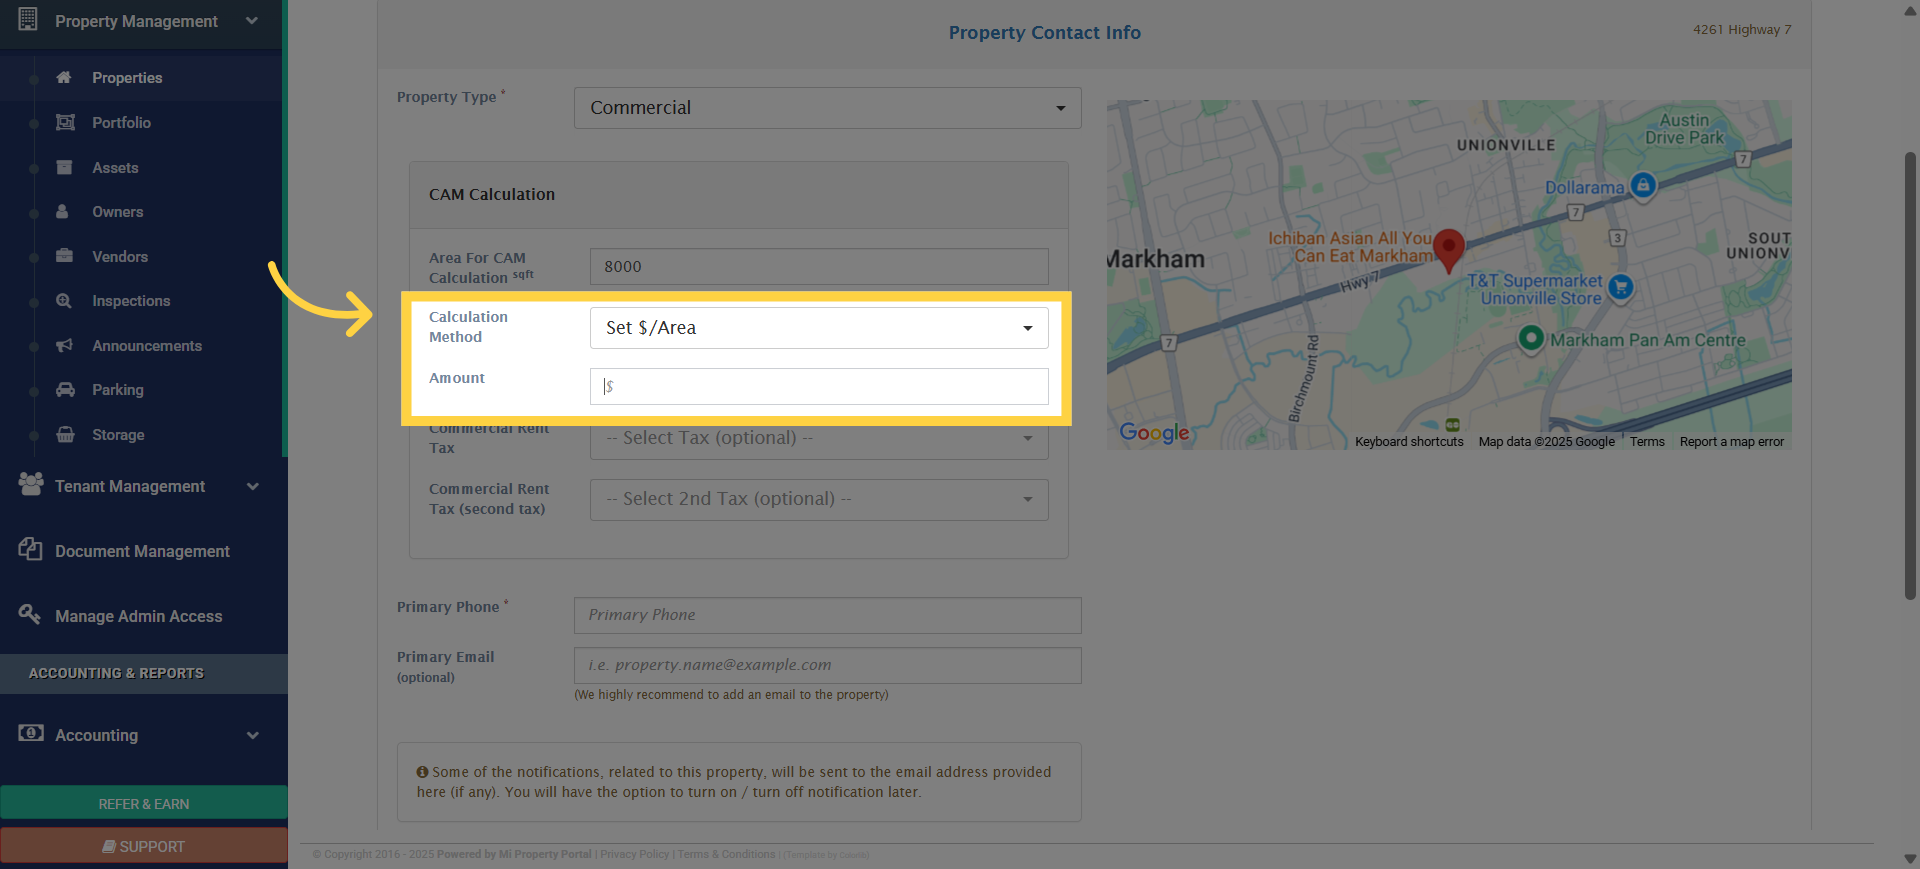Image resolution: width=1920 pixels, height=869 pixels.
Task: Click the Owners person icon
Action: click(62, 211)
